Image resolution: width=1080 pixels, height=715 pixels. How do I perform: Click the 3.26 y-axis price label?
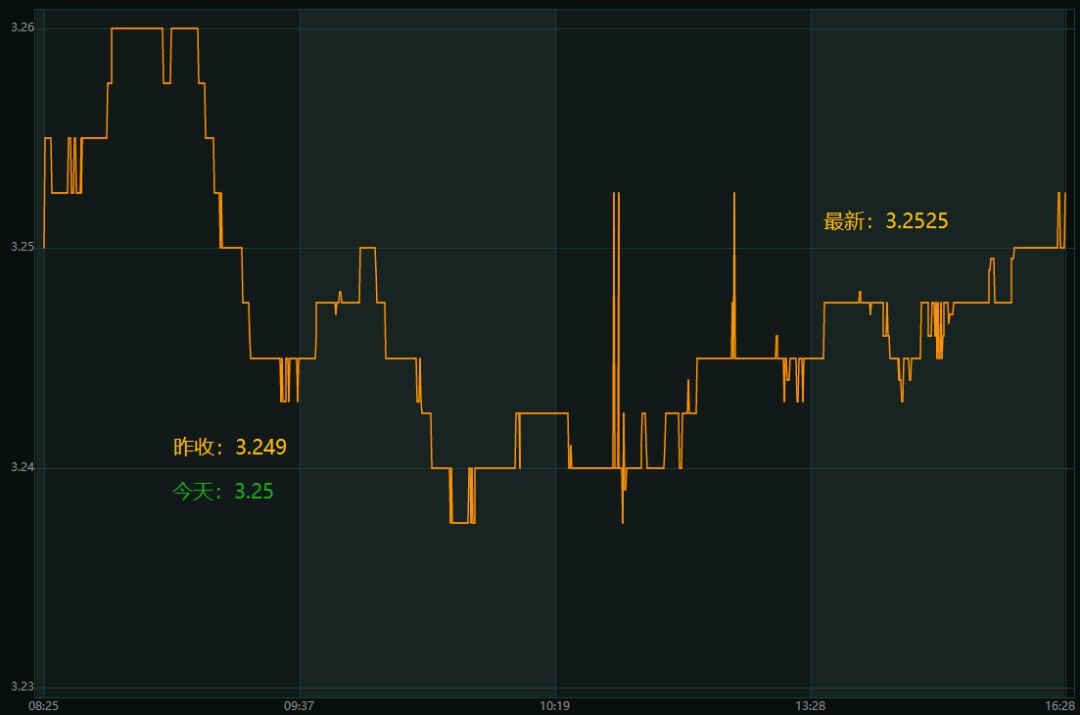click(x=23, y=28)
